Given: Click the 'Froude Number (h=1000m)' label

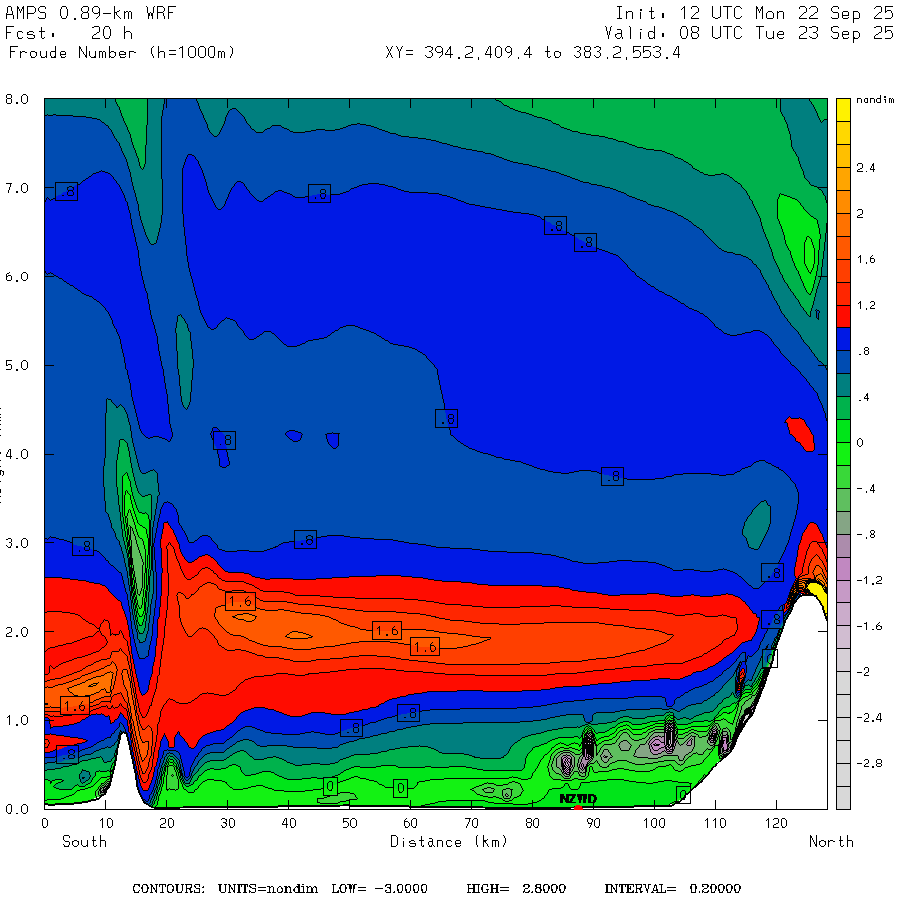Looking at the screenshot, I should pos(122,53).
